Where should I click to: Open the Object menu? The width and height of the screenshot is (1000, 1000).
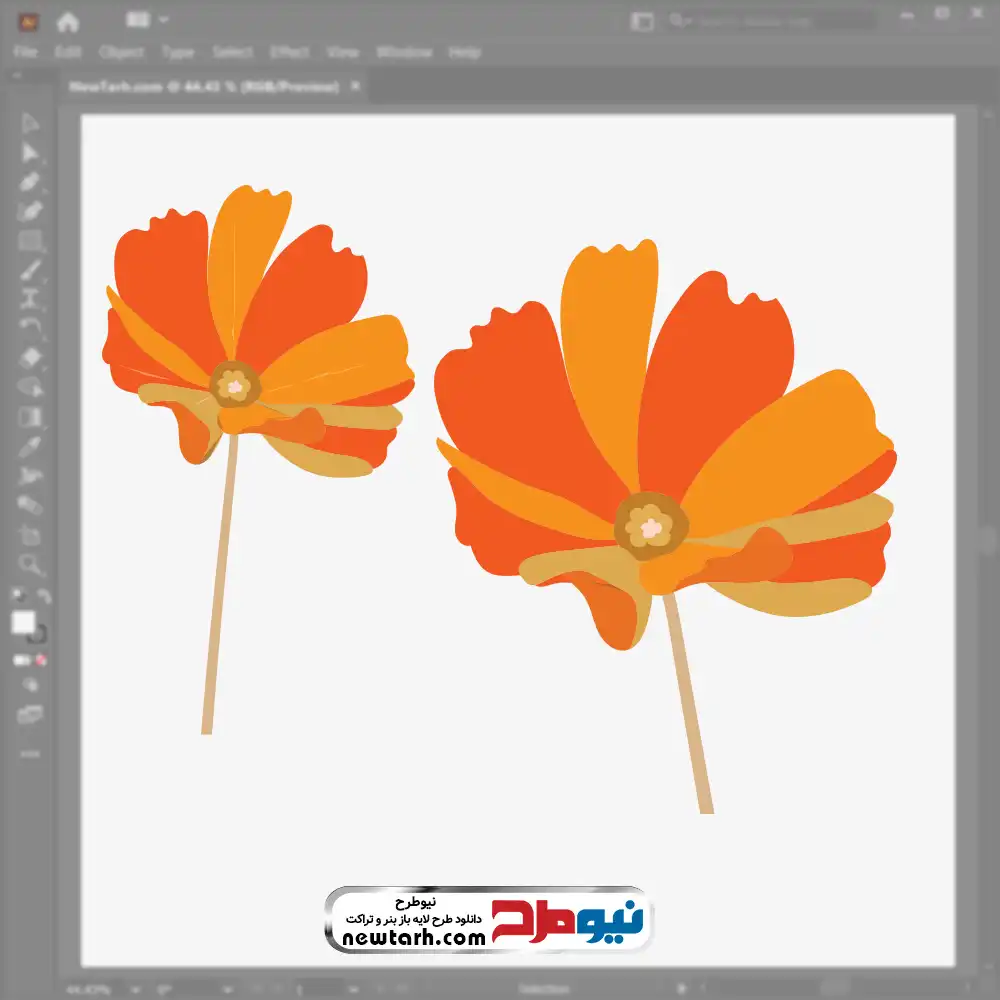click(x=121, y=52)
